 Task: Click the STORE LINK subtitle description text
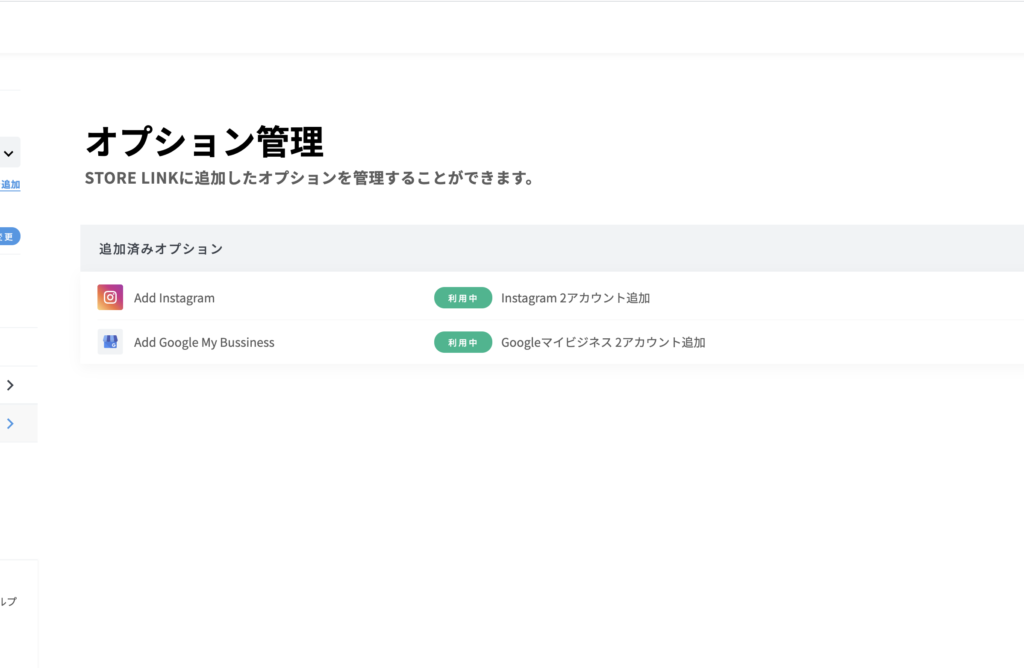[308, 179]
